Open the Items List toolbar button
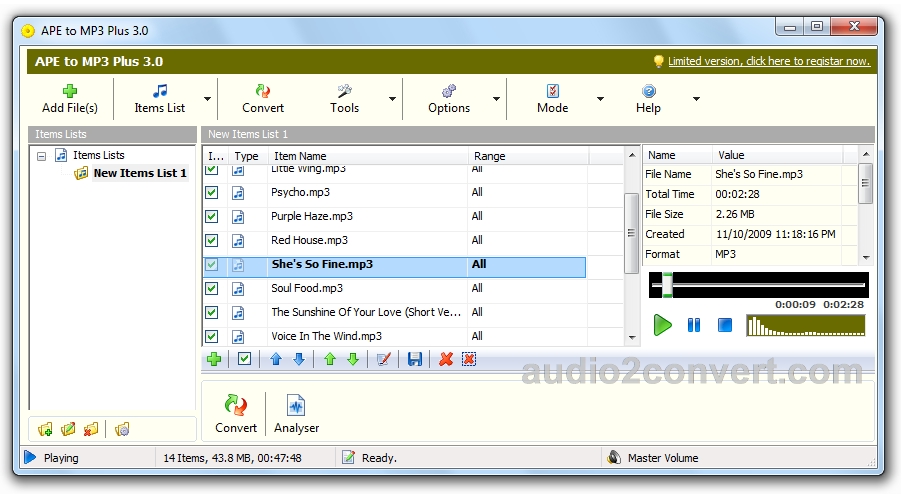Image resolution: width=903 pixels, height=494 pixels. tap(160, 99)
